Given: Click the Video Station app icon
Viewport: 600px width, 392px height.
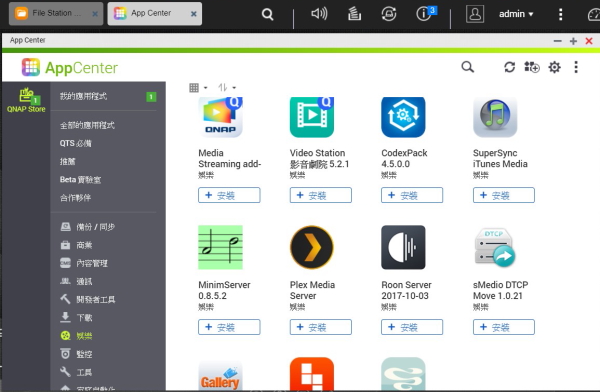Looking at the screenshot, I should [x=312, y=117].
